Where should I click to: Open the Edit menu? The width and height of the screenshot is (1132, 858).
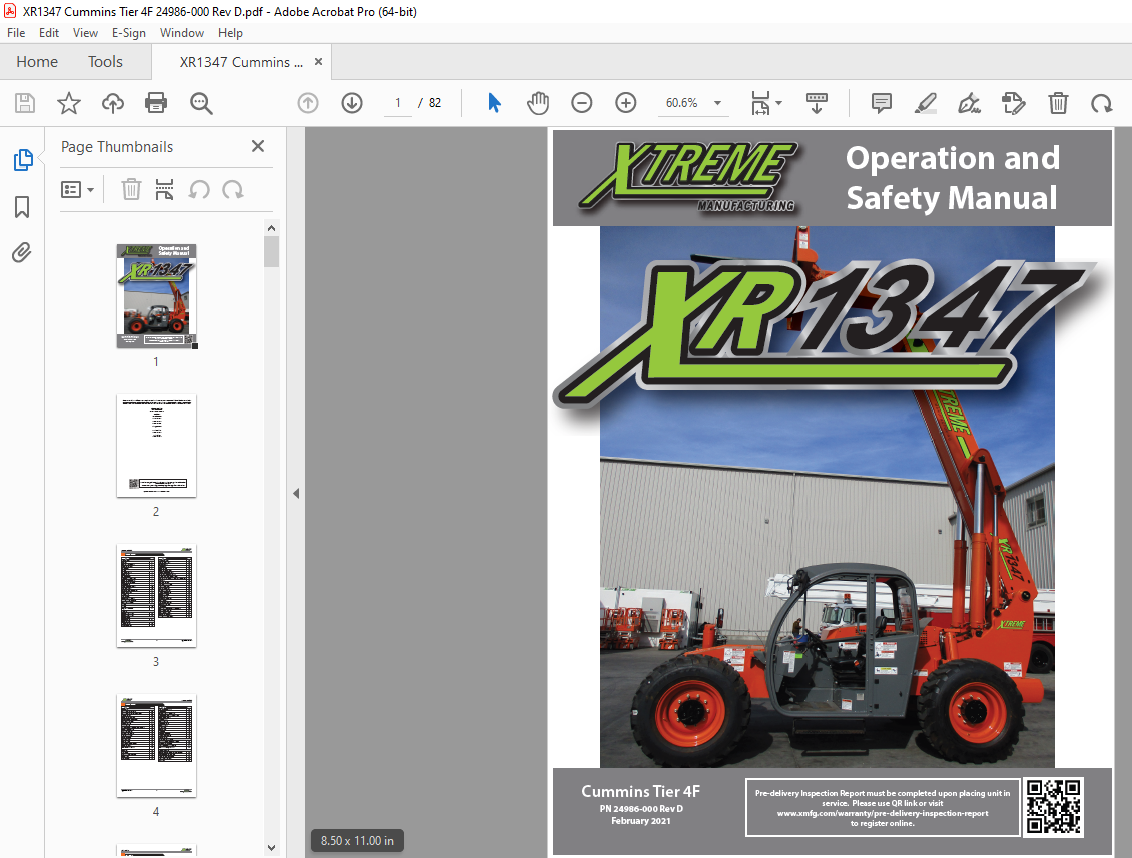point(48,32)
